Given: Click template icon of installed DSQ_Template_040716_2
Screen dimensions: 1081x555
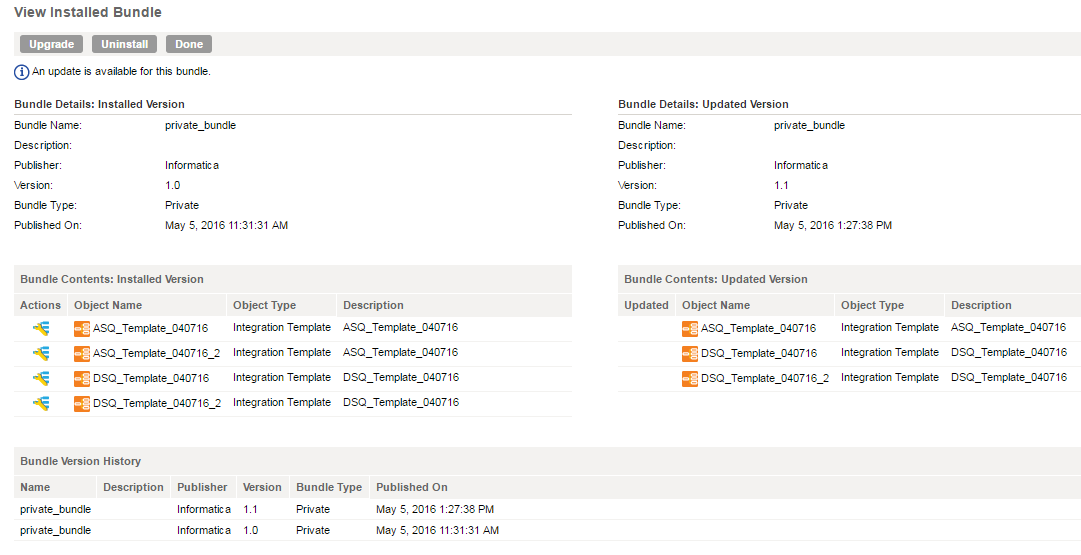Looking at the screenshot, I should coord(82,403).
